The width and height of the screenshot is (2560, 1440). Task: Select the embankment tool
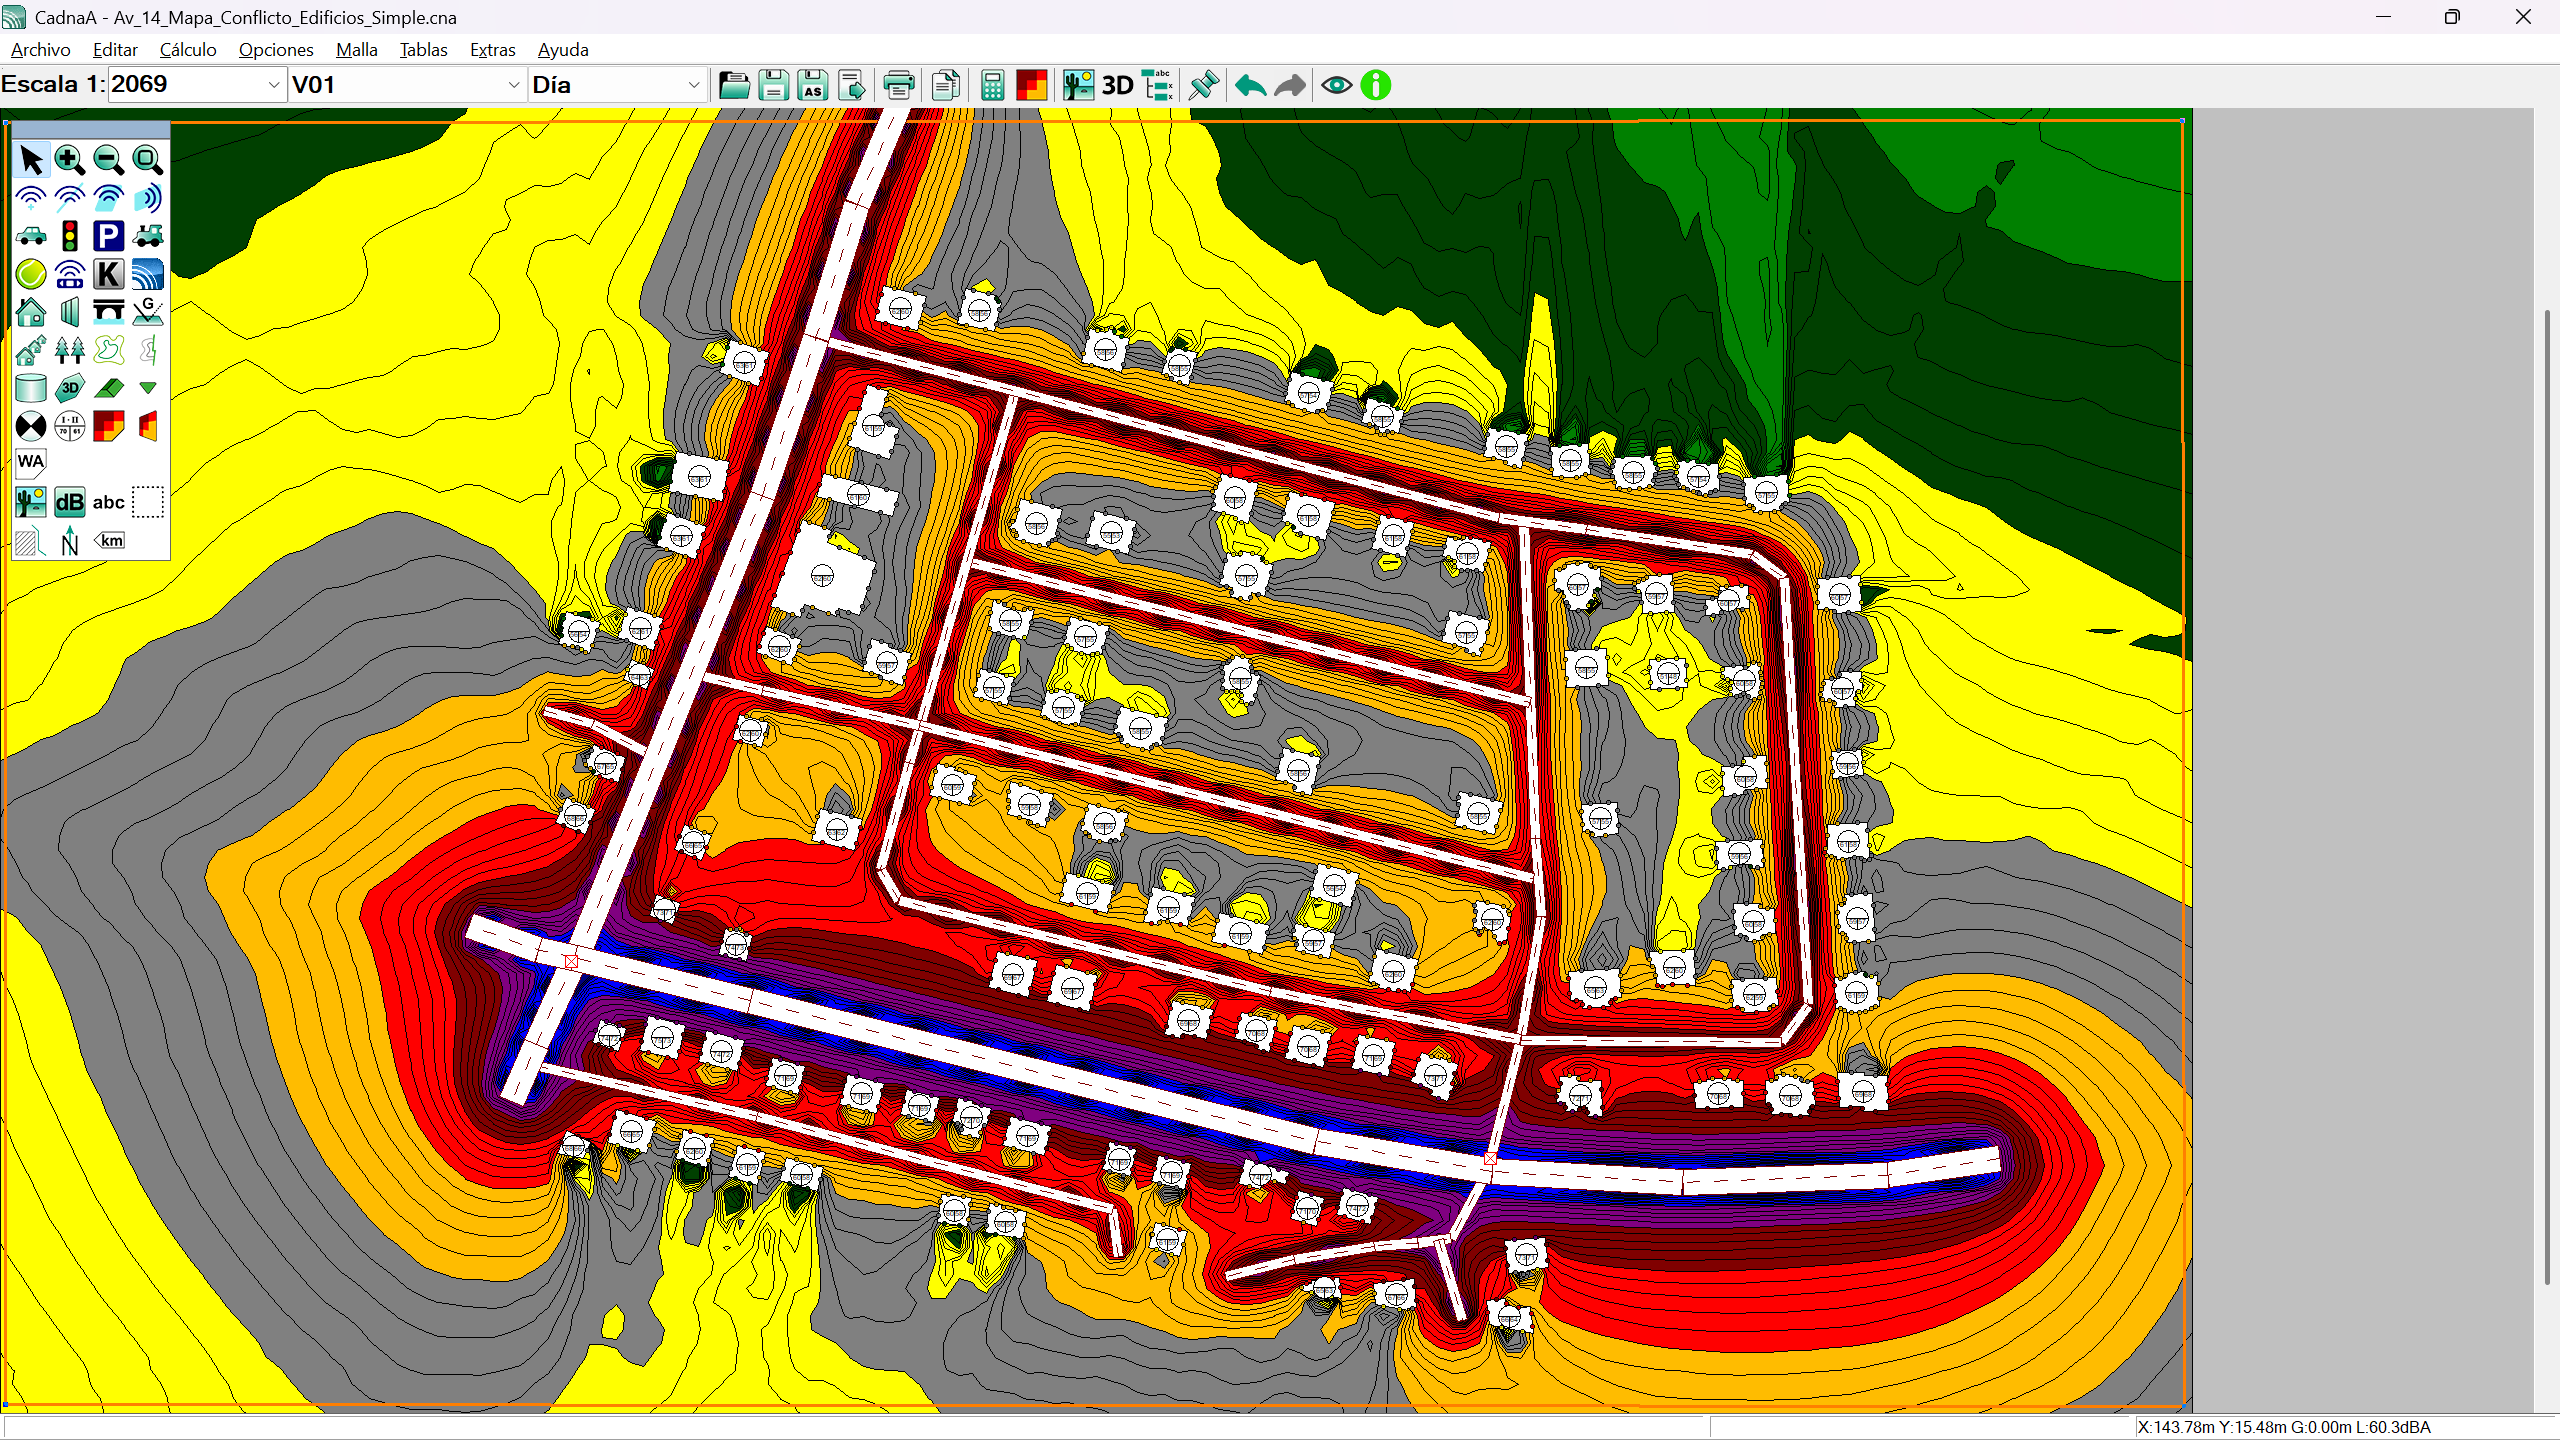109,388
